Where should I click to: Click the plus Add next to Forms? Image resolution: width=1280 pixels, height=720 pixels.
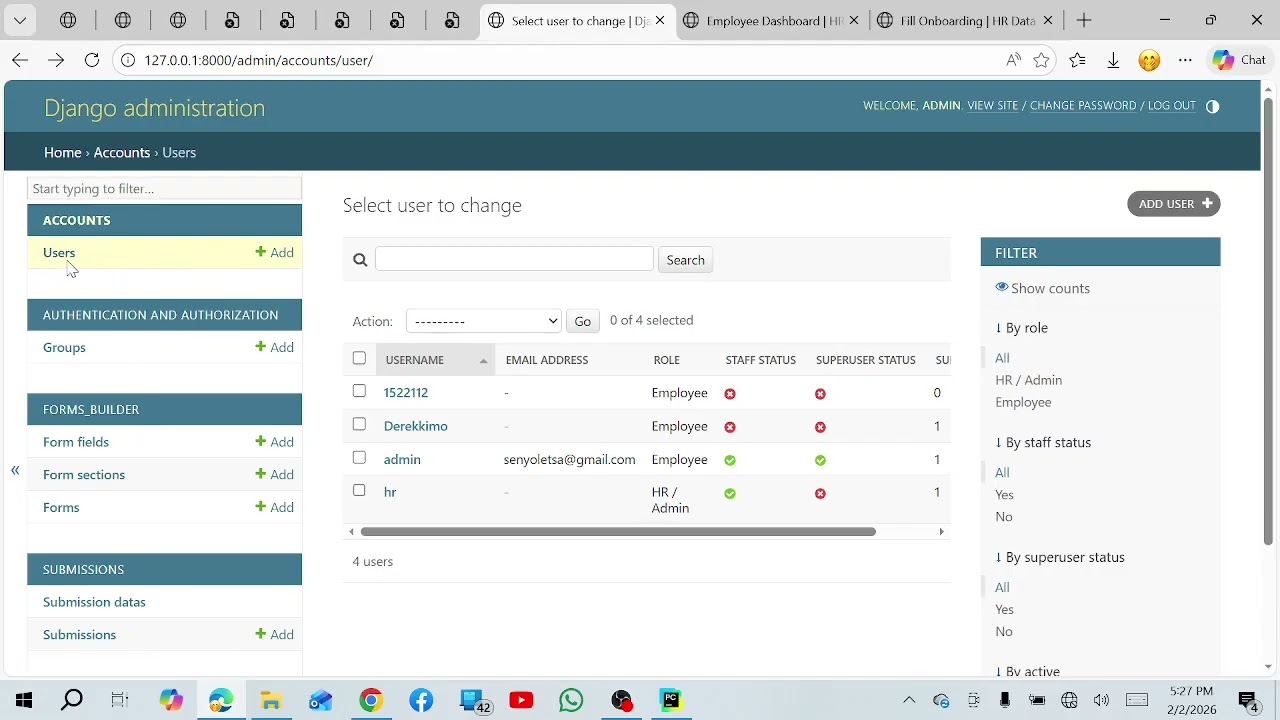[275, 507]
